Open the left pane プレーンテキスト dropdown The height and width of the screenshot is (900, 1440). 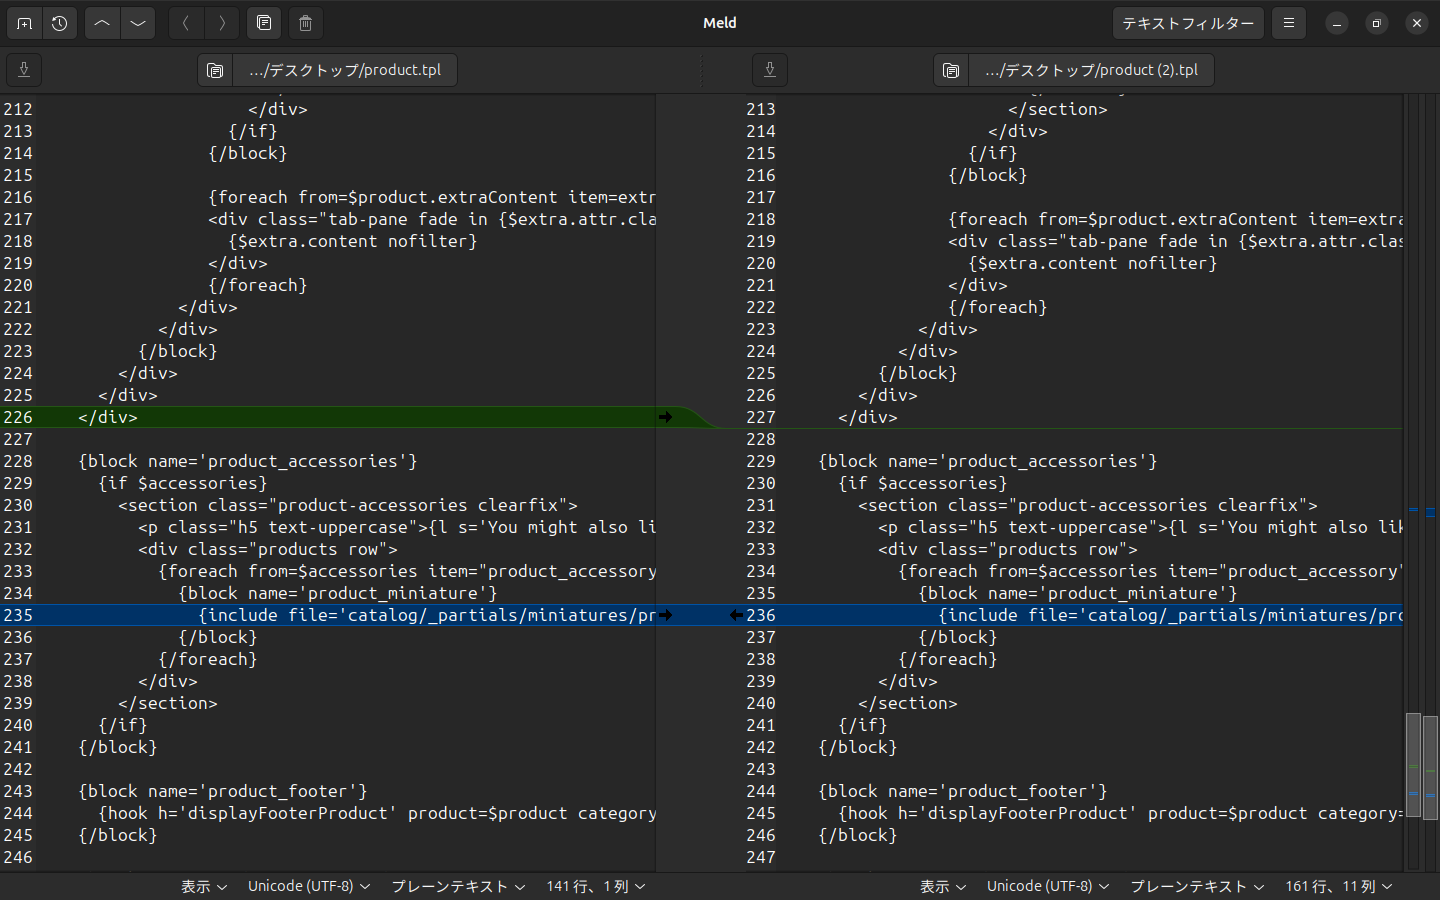(x=458, y=887)
